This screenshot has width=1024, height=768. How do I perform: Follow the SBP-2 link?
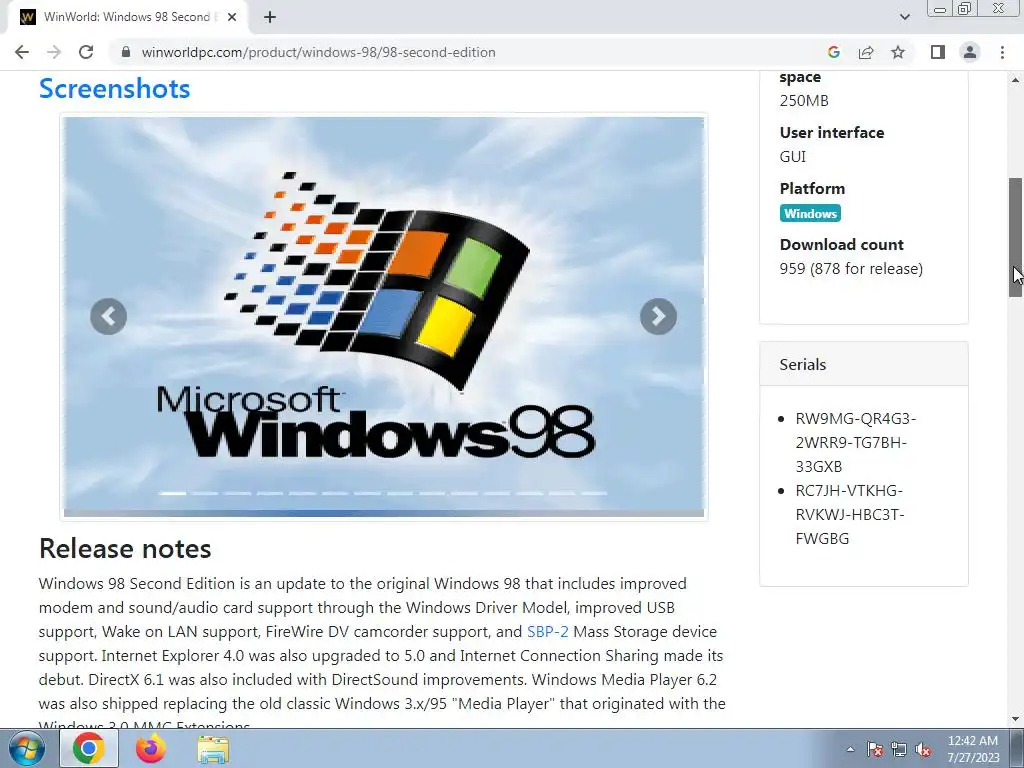click(547, 632)
